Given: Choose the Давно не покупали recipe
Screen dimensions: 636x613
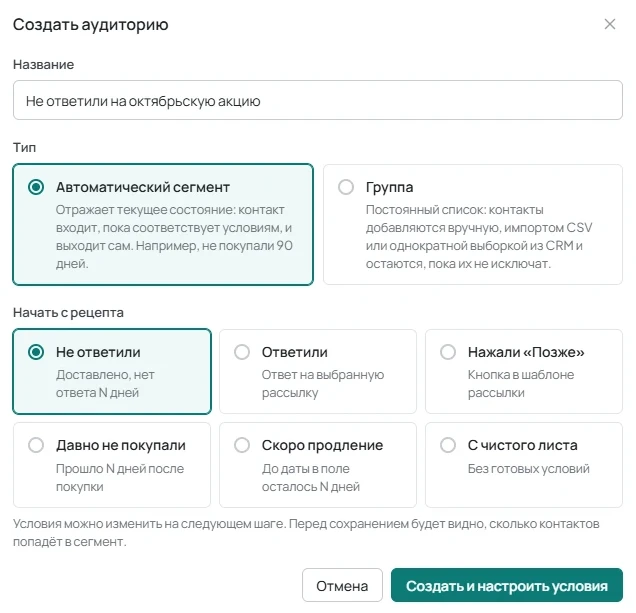Looking at the screenshot, I should click(112, 465).
